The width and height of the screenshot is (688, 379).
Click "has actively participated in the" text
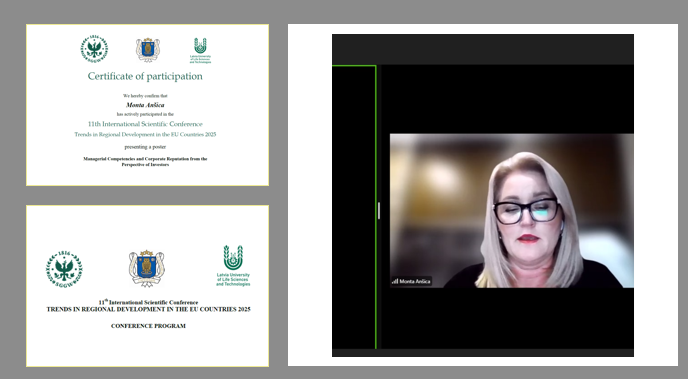click(145, 114)
